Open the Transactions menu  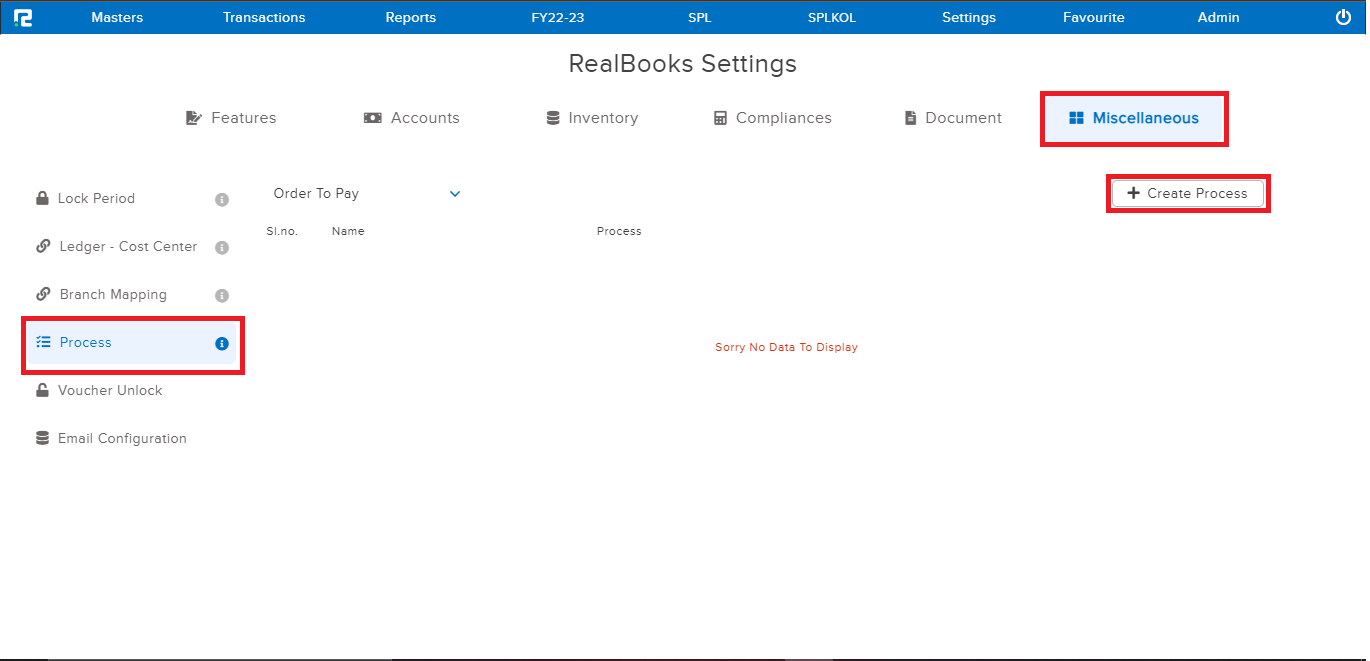[x=264, y=17]
